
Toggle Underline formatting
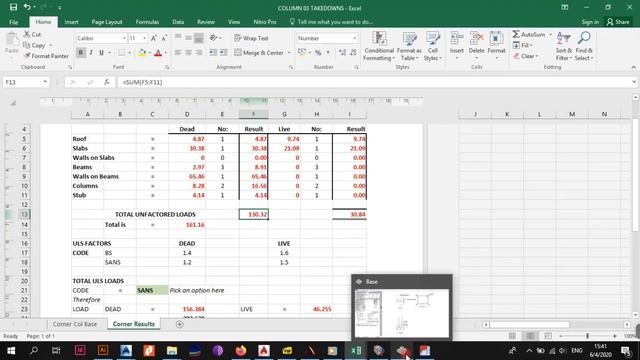(101, 53)
